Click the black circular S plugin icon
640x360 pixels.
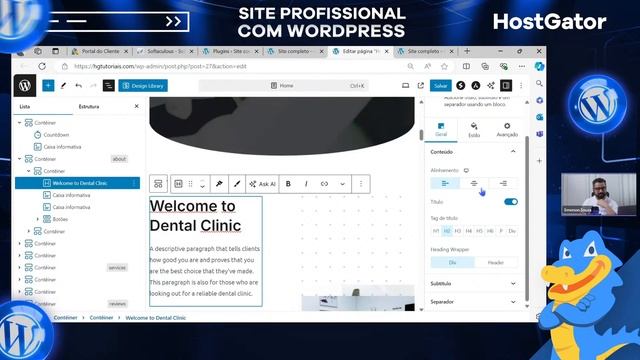tap(461, 86)
